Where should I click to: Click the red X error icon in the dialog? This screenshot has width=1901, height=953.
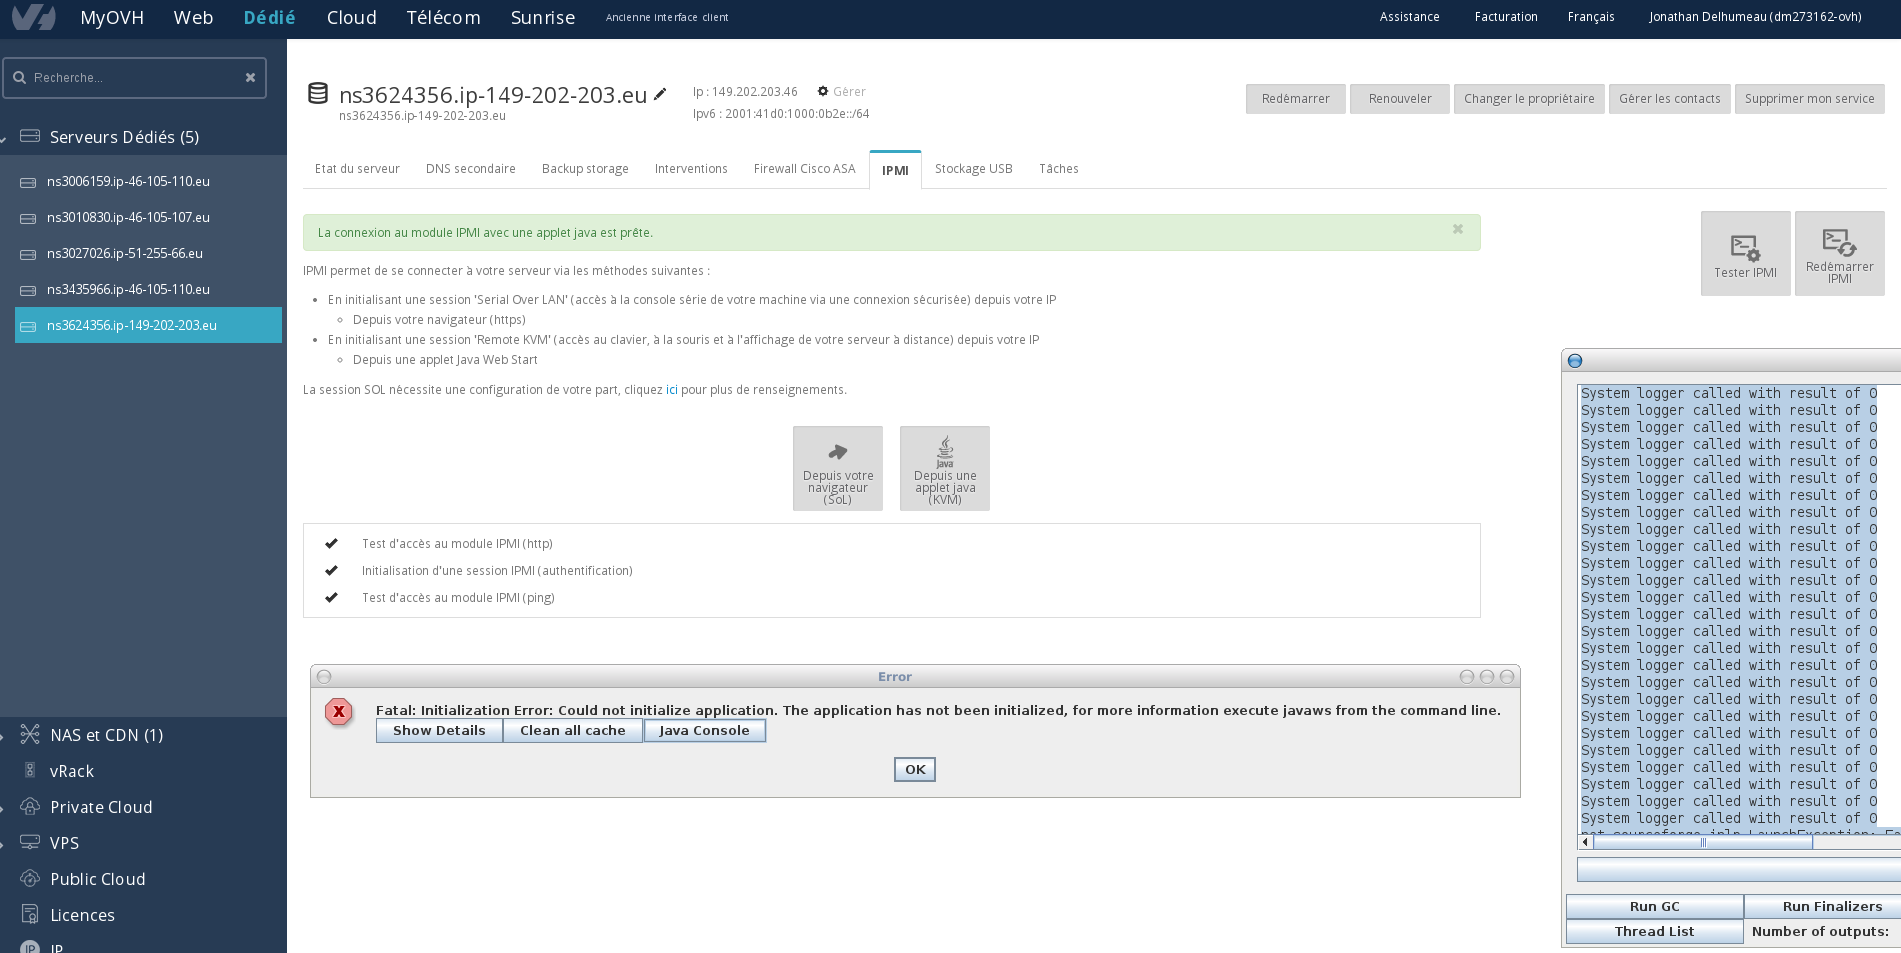[x=339, y=712]
